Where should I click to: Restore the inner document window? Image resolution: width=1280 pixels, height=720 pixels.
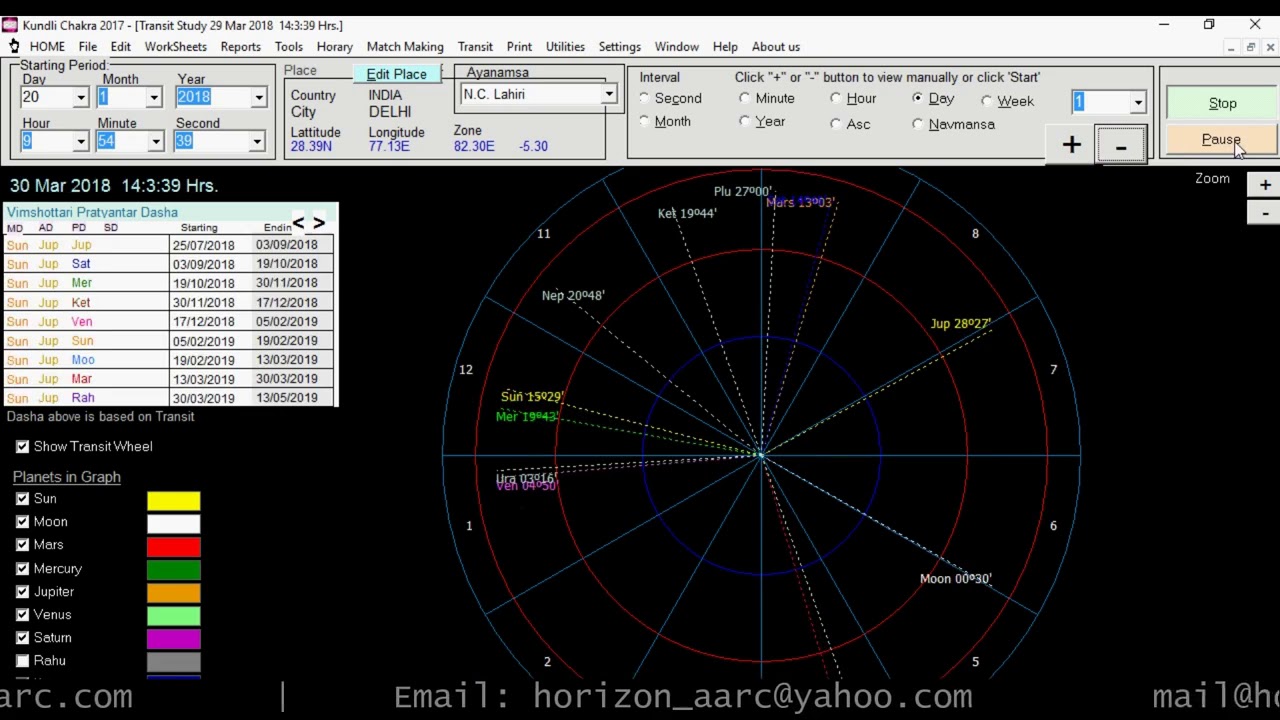[1250, 47]
